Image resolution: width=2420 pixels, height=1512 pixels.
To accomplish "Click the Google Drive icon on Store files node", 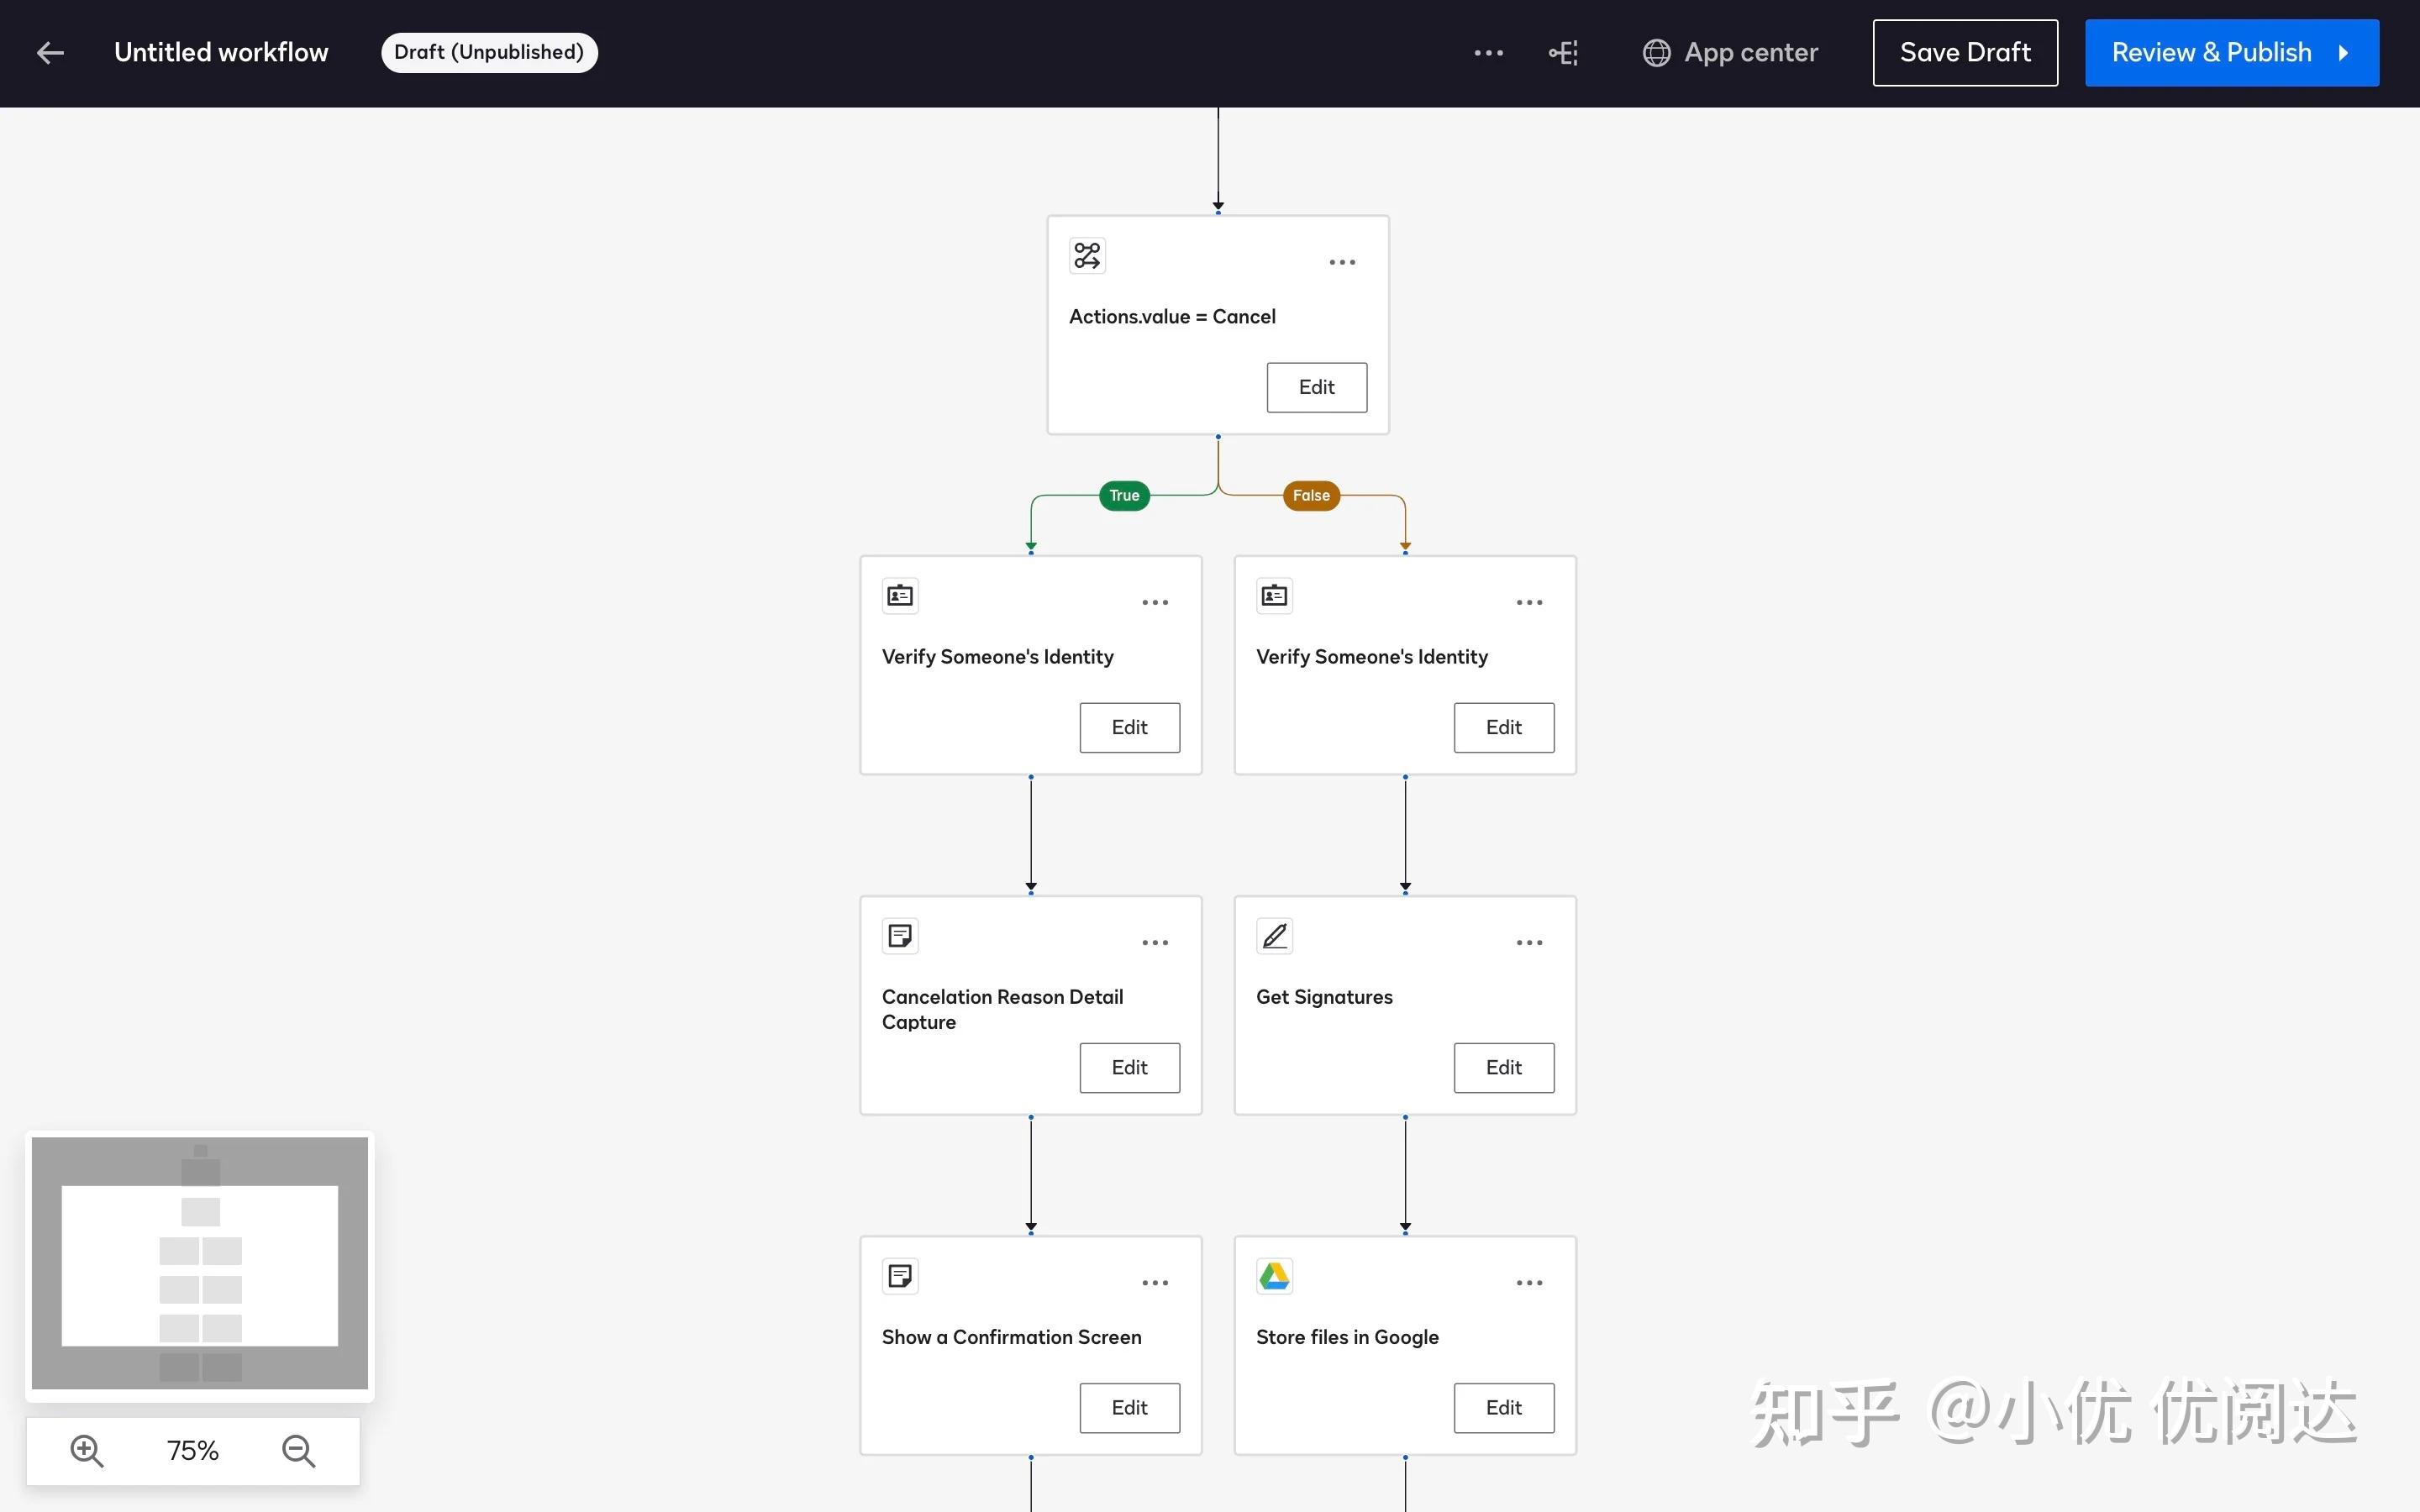I will (1273, 1275).
